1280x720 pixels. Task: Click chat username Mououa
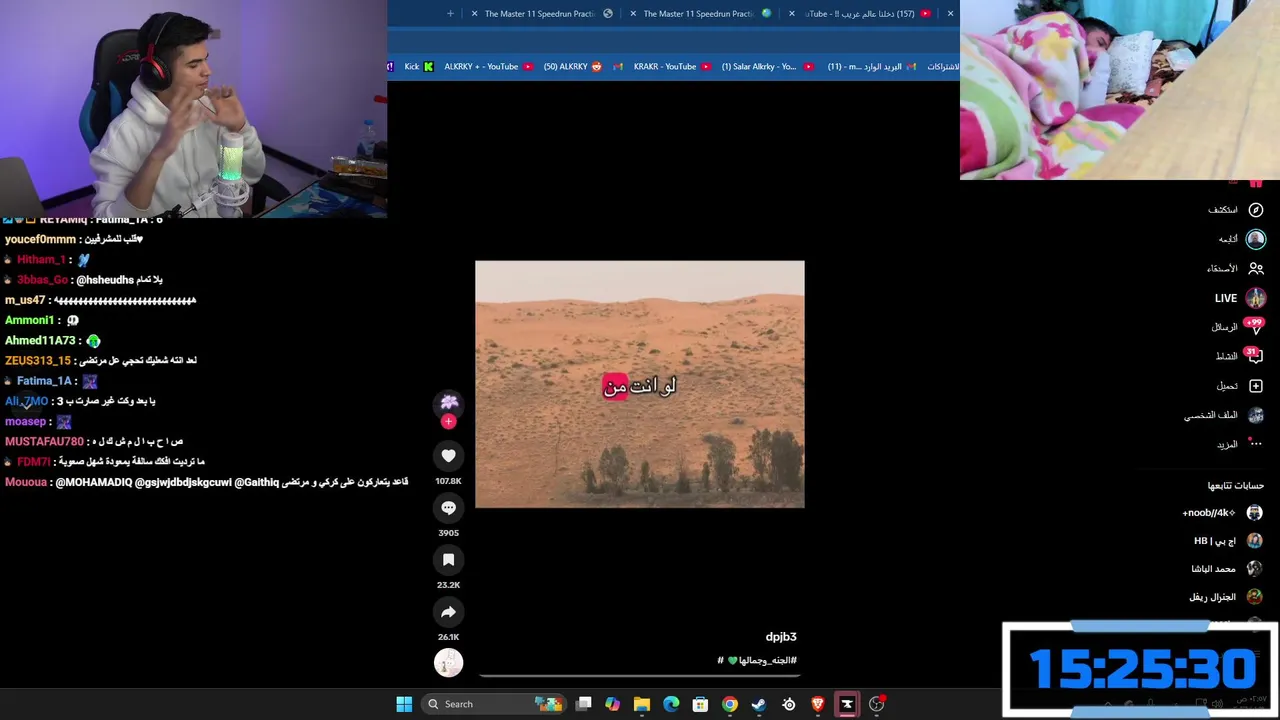tap(26, 482)
